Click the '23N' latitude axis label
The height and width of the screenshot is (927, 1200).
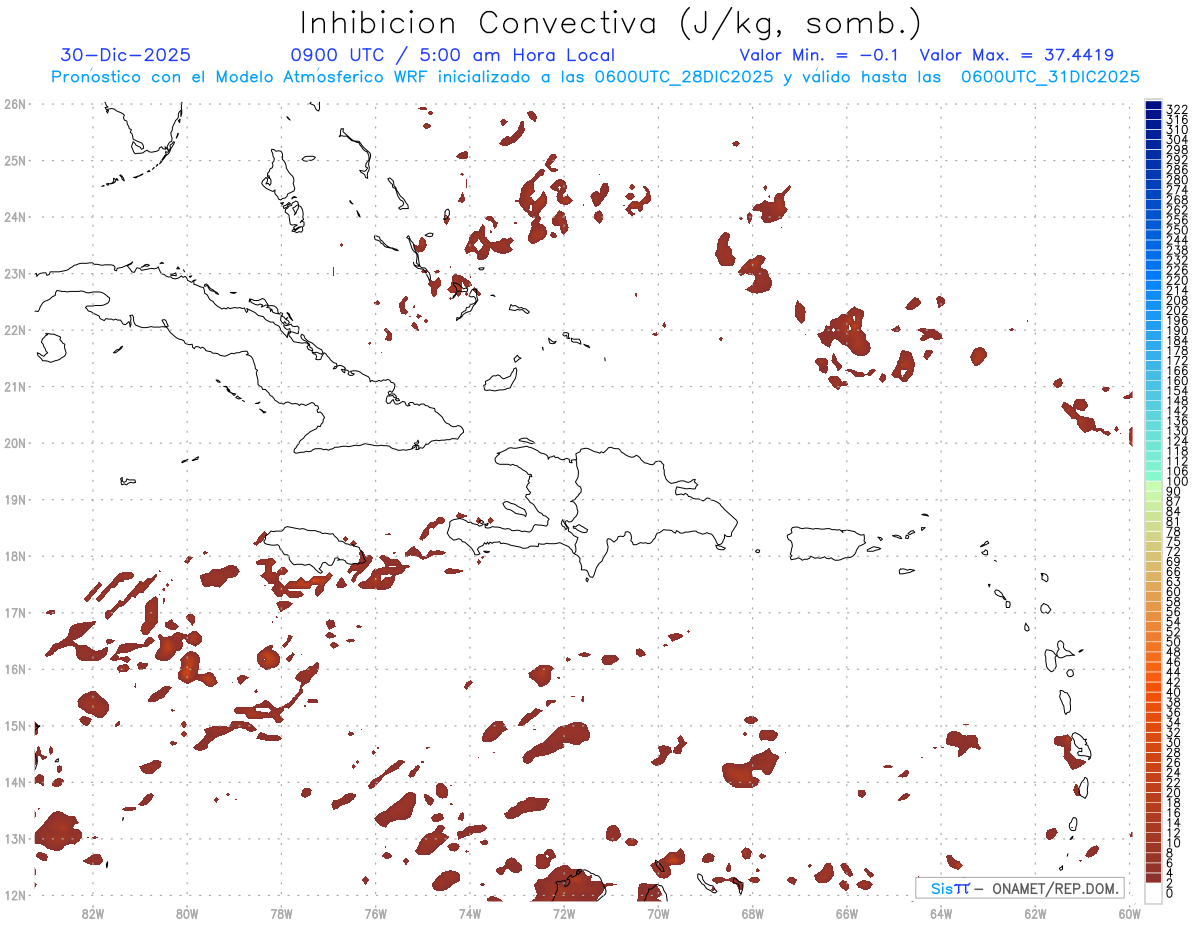click(x=15, y=273)
